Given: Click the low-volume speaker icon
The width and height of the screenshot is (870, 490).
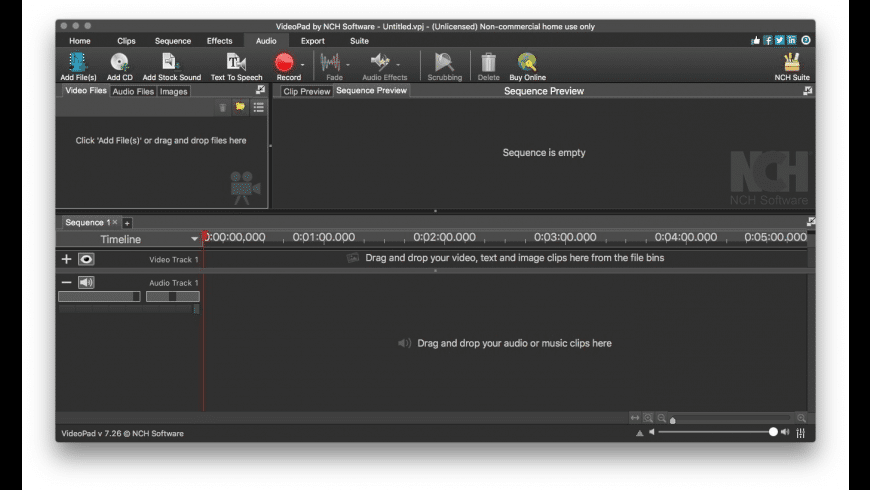Looking at the screenshot, I should [652, 432].
